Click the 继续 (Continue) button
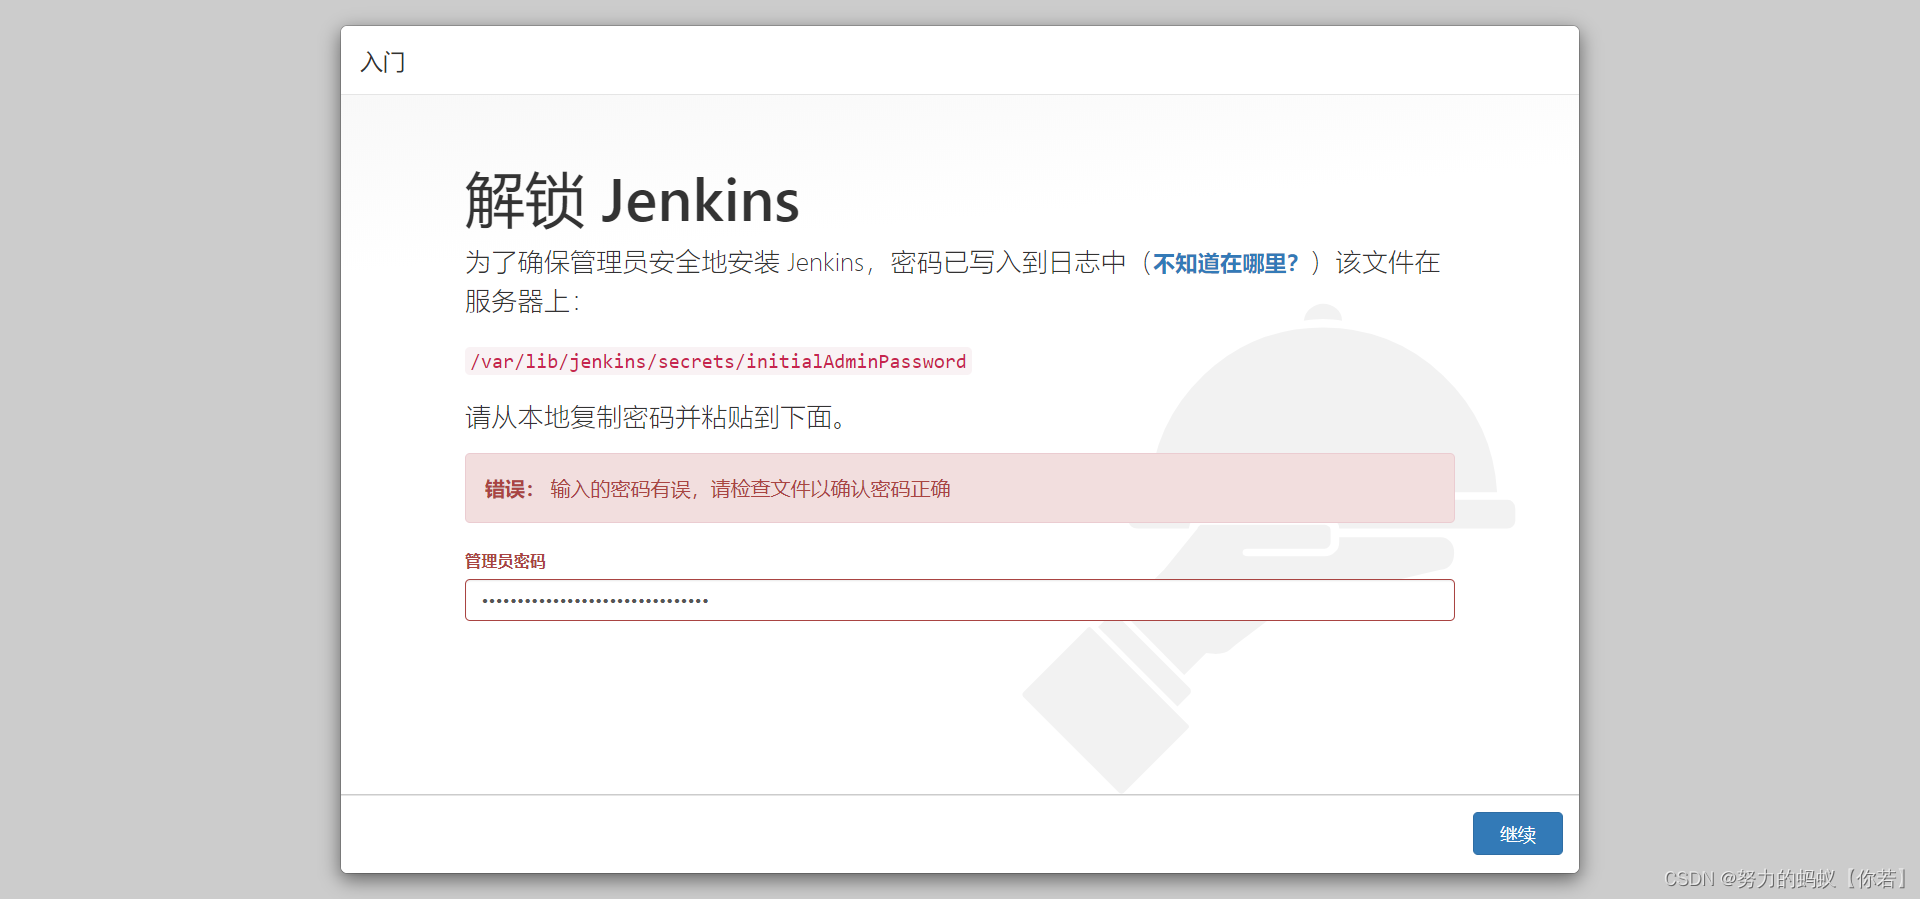This screenshot has height=899, width=1920. [1517, 833]
